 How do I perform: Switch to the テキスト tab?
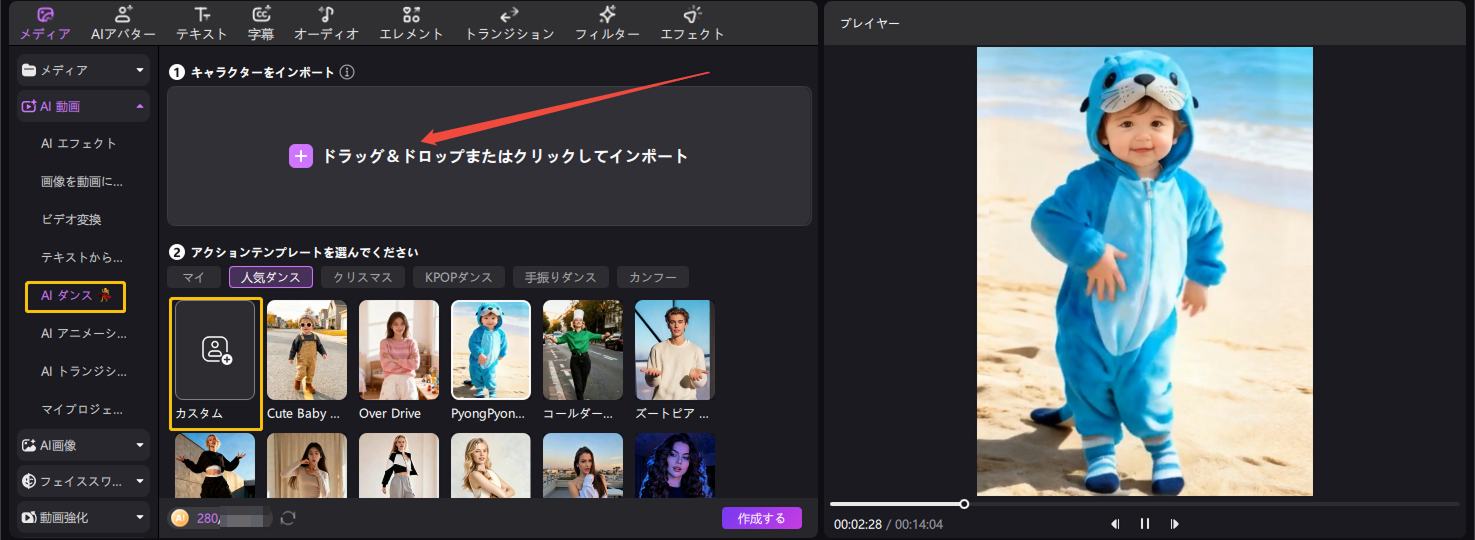pyautogui.click(x=202, y=23)
